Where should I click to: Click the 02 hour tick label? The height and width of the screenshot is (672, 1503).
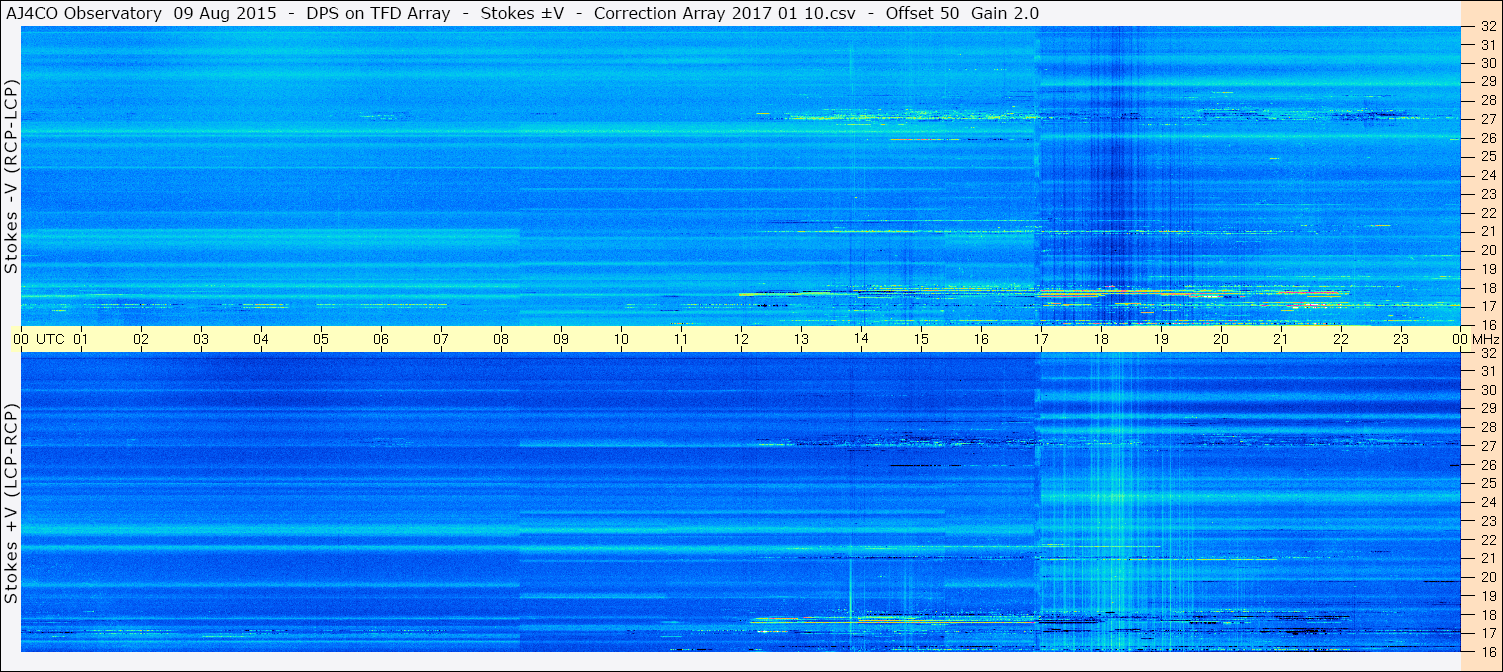(141, 339)
